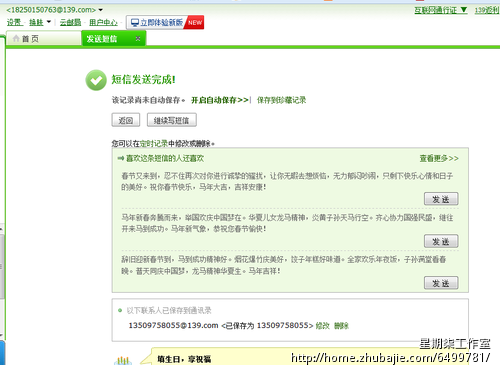The height and width of the screenshot is (365, 500).
Task: Click 删除 for saved contact 13509758055
Action: click(x=341, y=326)
